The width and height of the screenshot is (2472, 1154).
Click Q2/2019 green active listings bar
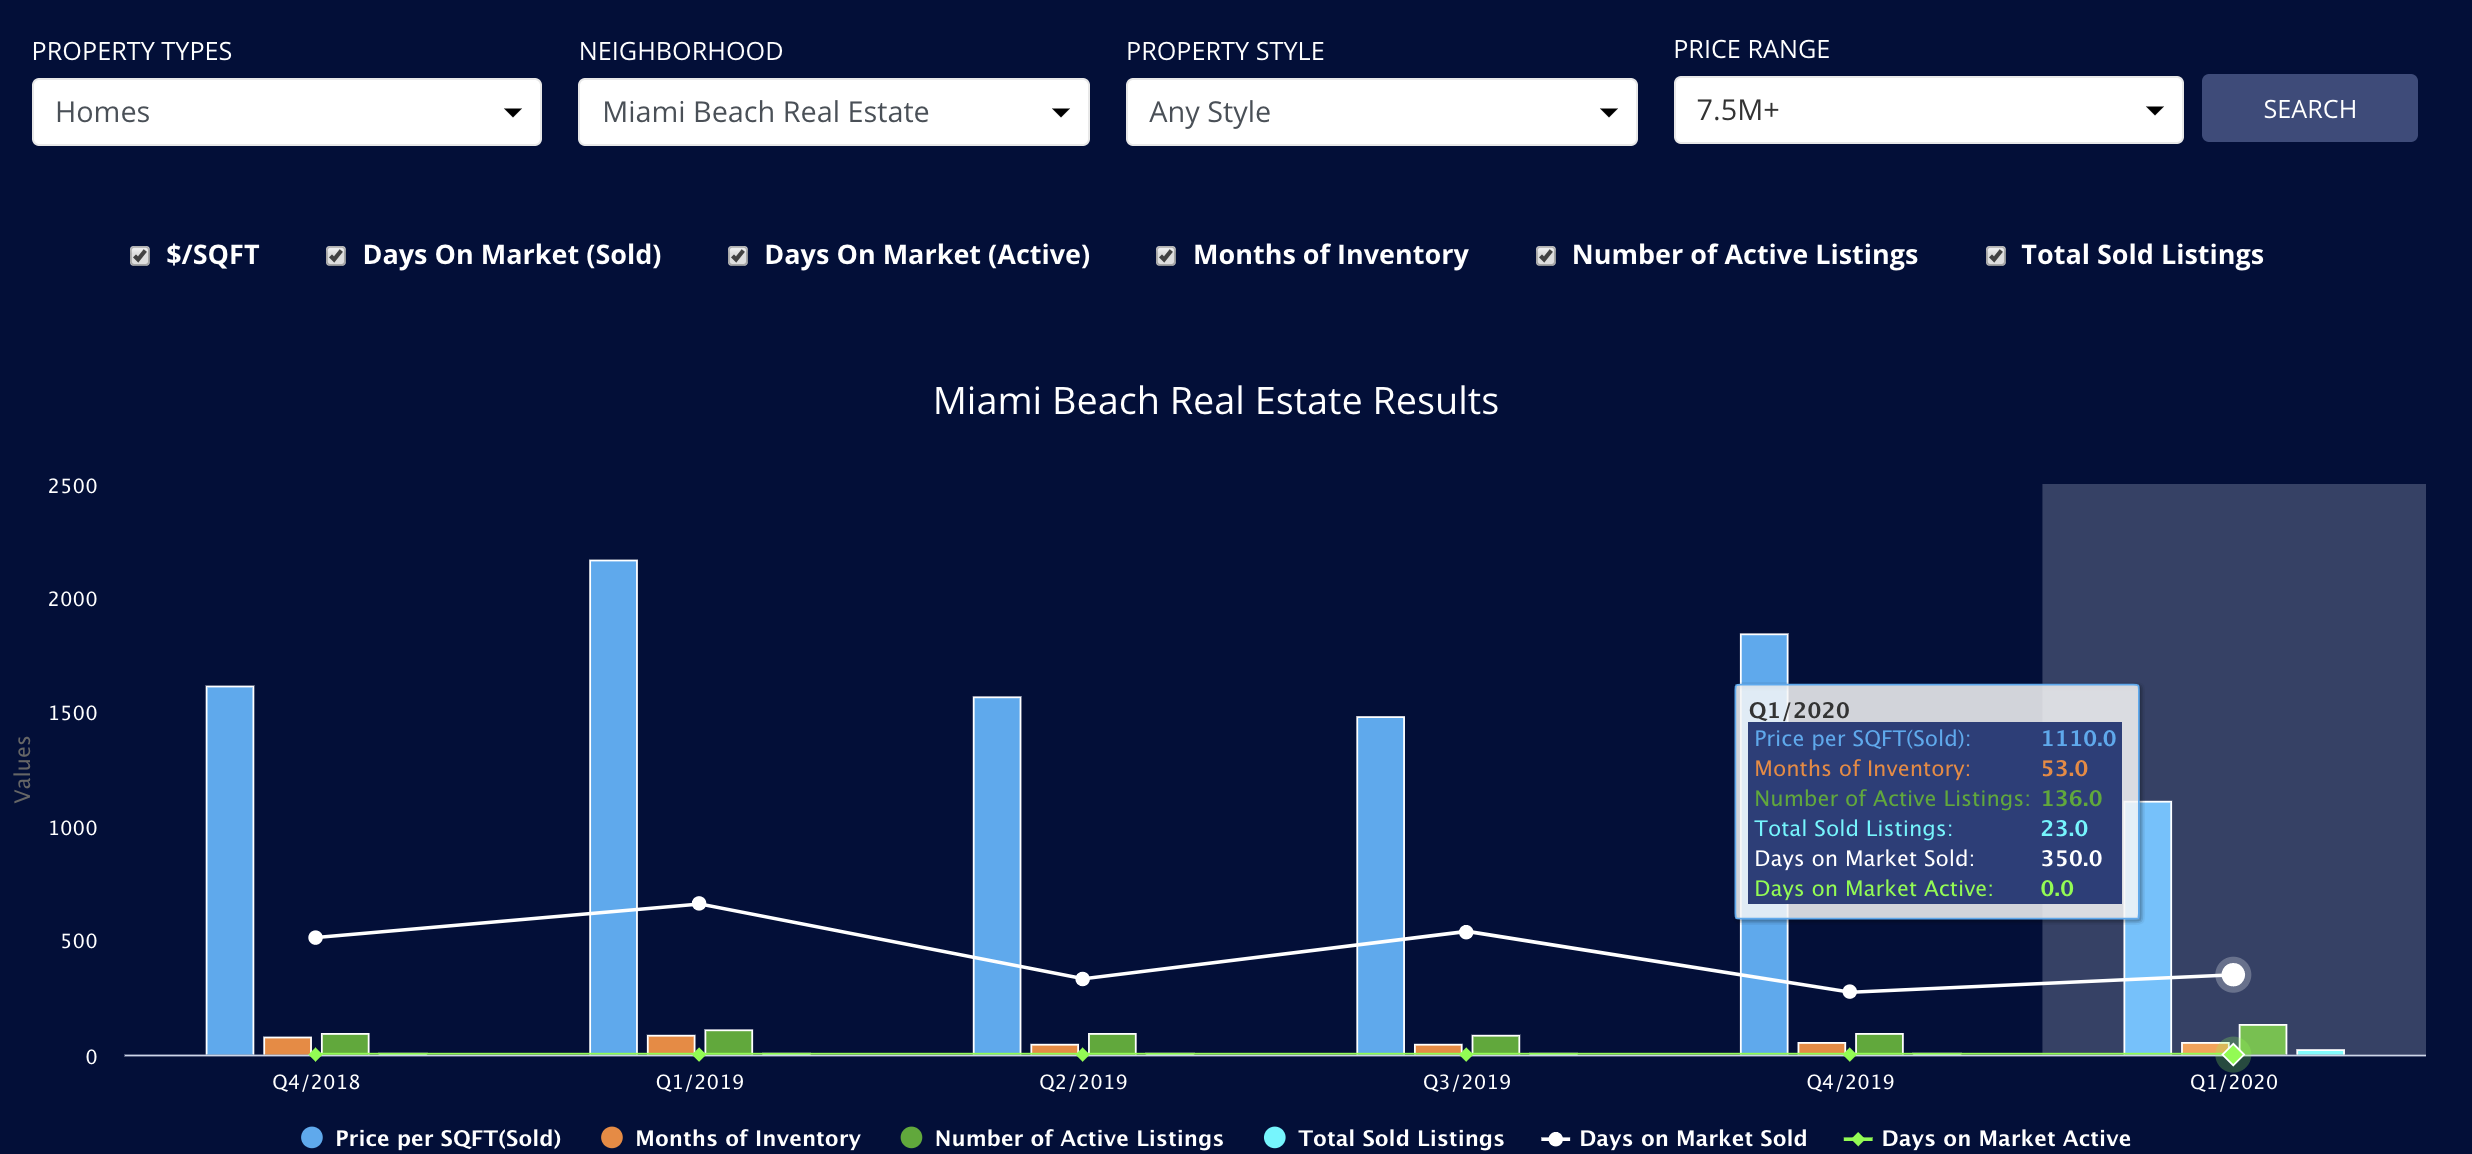pos(1112,1044)
